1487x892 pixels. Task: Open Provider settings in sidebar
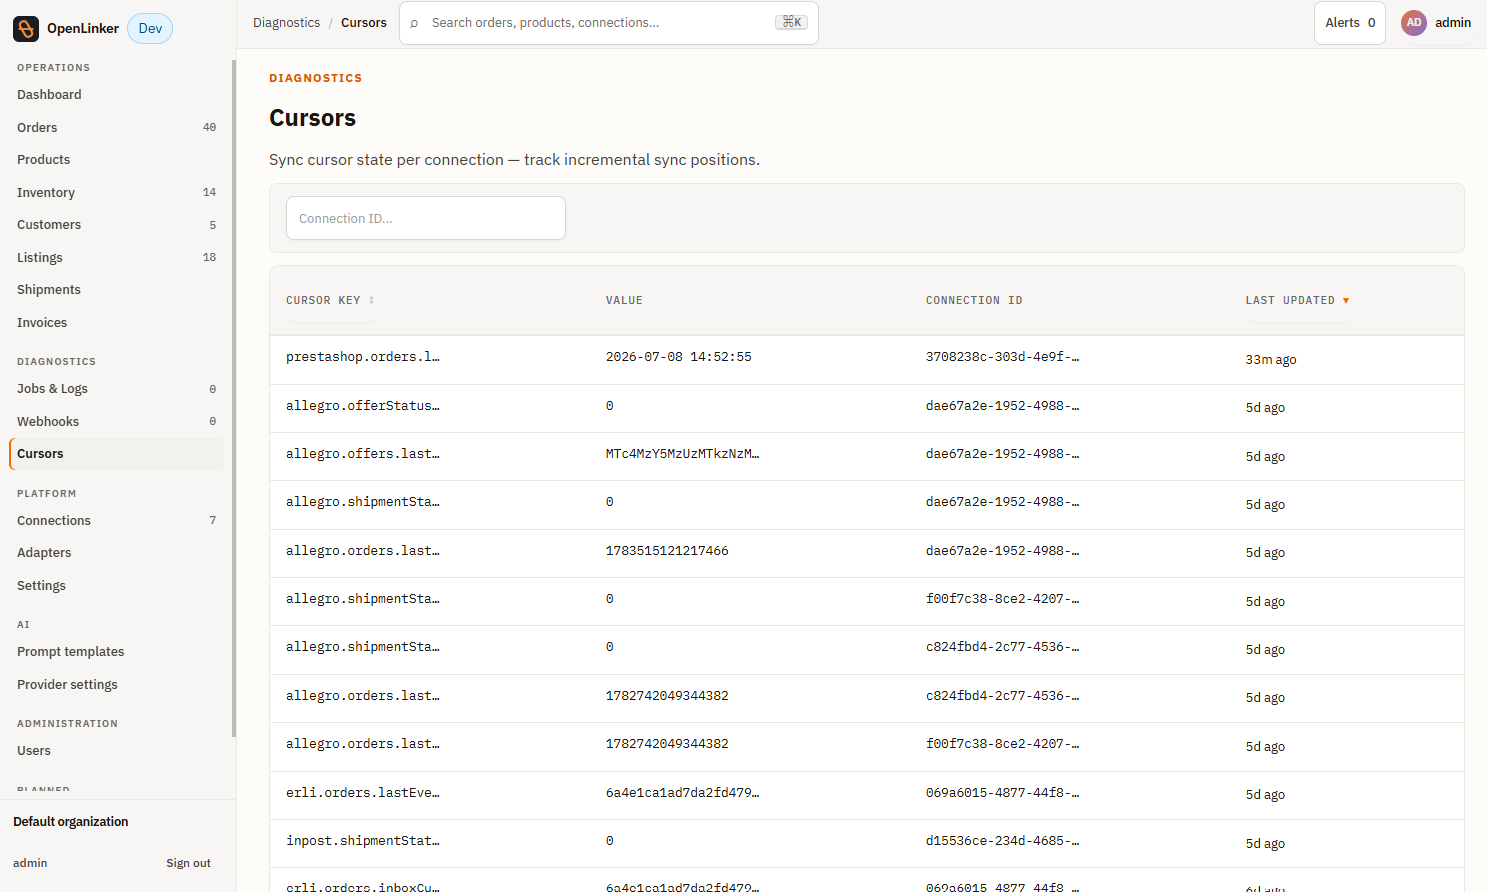pyautogui.click(x=116, y=684)
